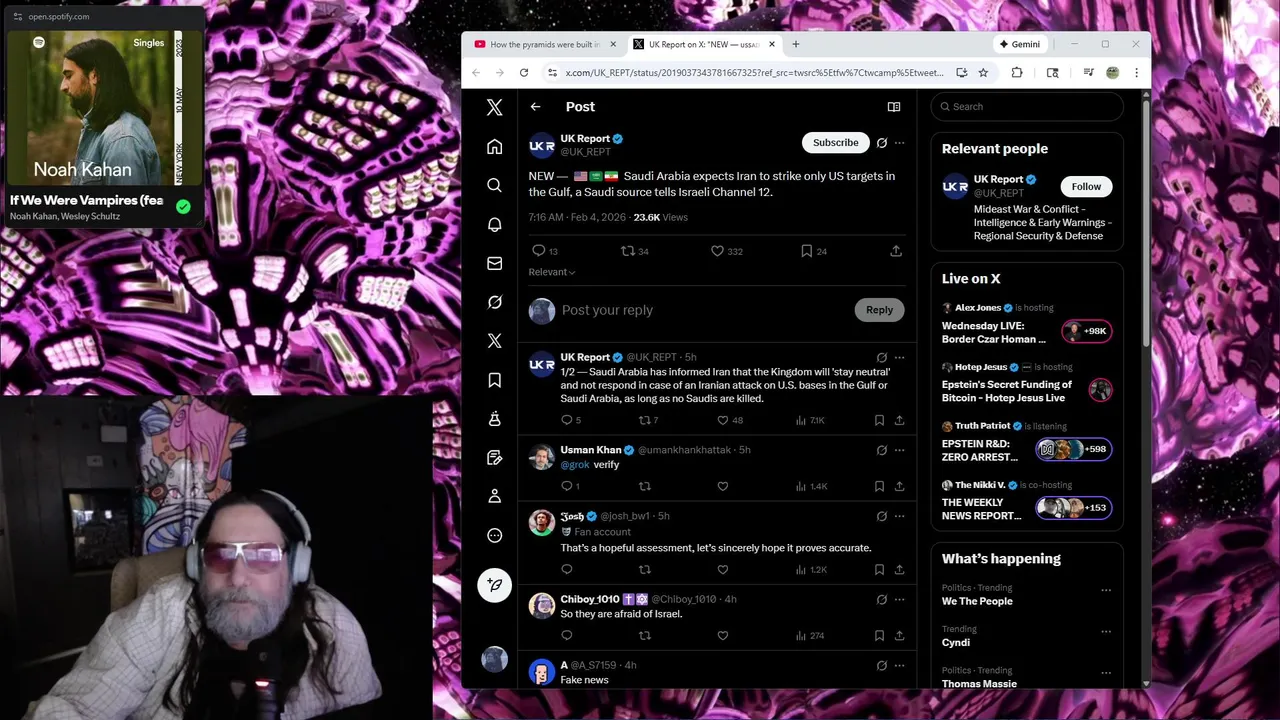1280x720 pixels.
Task: Open Explore search icon in X sidebar
Action: pyautogui.click(x=494, y=185)
